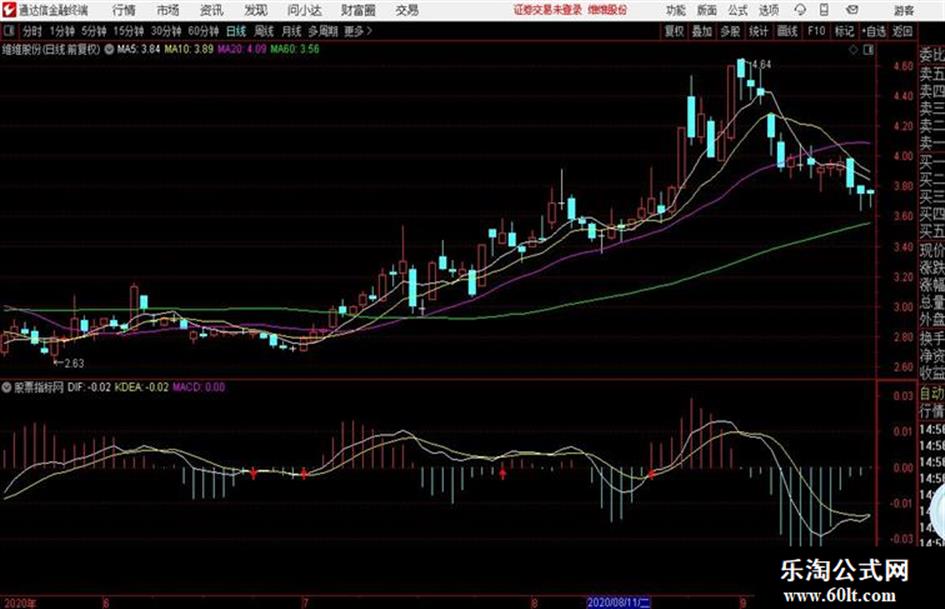Click the 证券交易未登录 login link
Image resolution: width=945 pixels, height=609 pixels.
click(548, 10)
